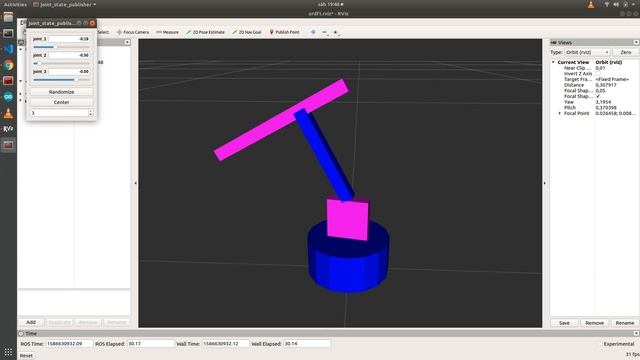Open the Files app in the dock
640x360 pixels.
(8, 17)
